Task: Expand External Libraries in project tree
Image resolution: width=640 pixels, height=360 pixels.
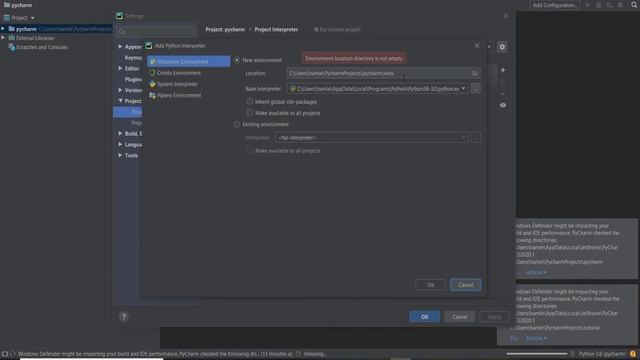Action: coord(3,38)
